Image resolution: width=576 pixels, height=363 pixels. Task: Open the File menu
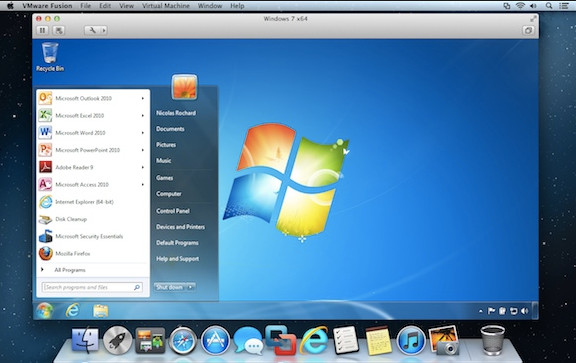pyautogui.click(x=86, y=6)
